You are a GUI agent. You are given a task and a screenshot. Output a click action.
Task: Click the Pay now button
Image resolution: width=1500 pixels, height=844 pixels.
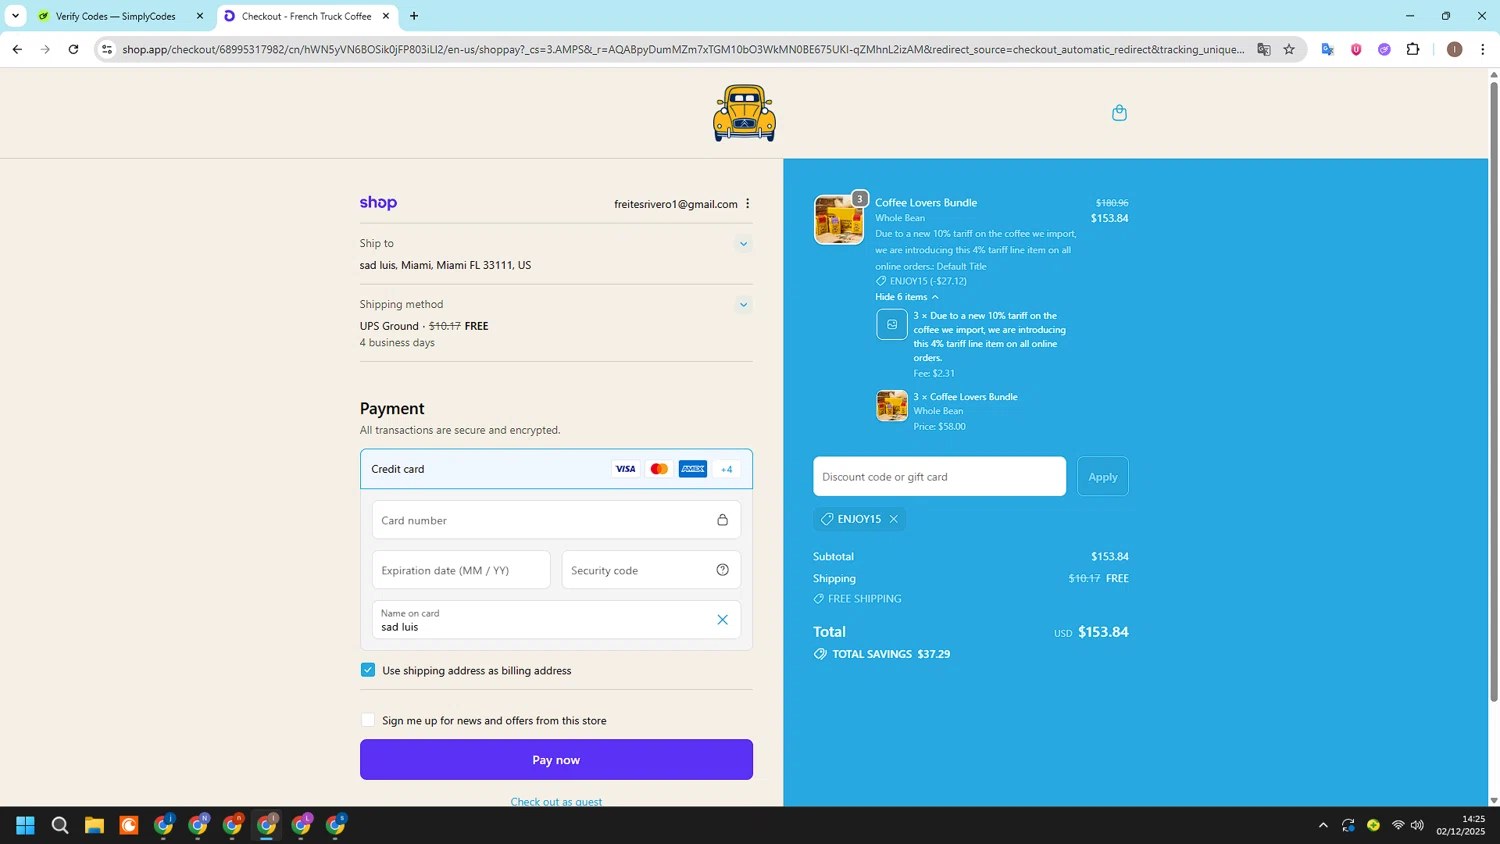click(x=556, y=760)
